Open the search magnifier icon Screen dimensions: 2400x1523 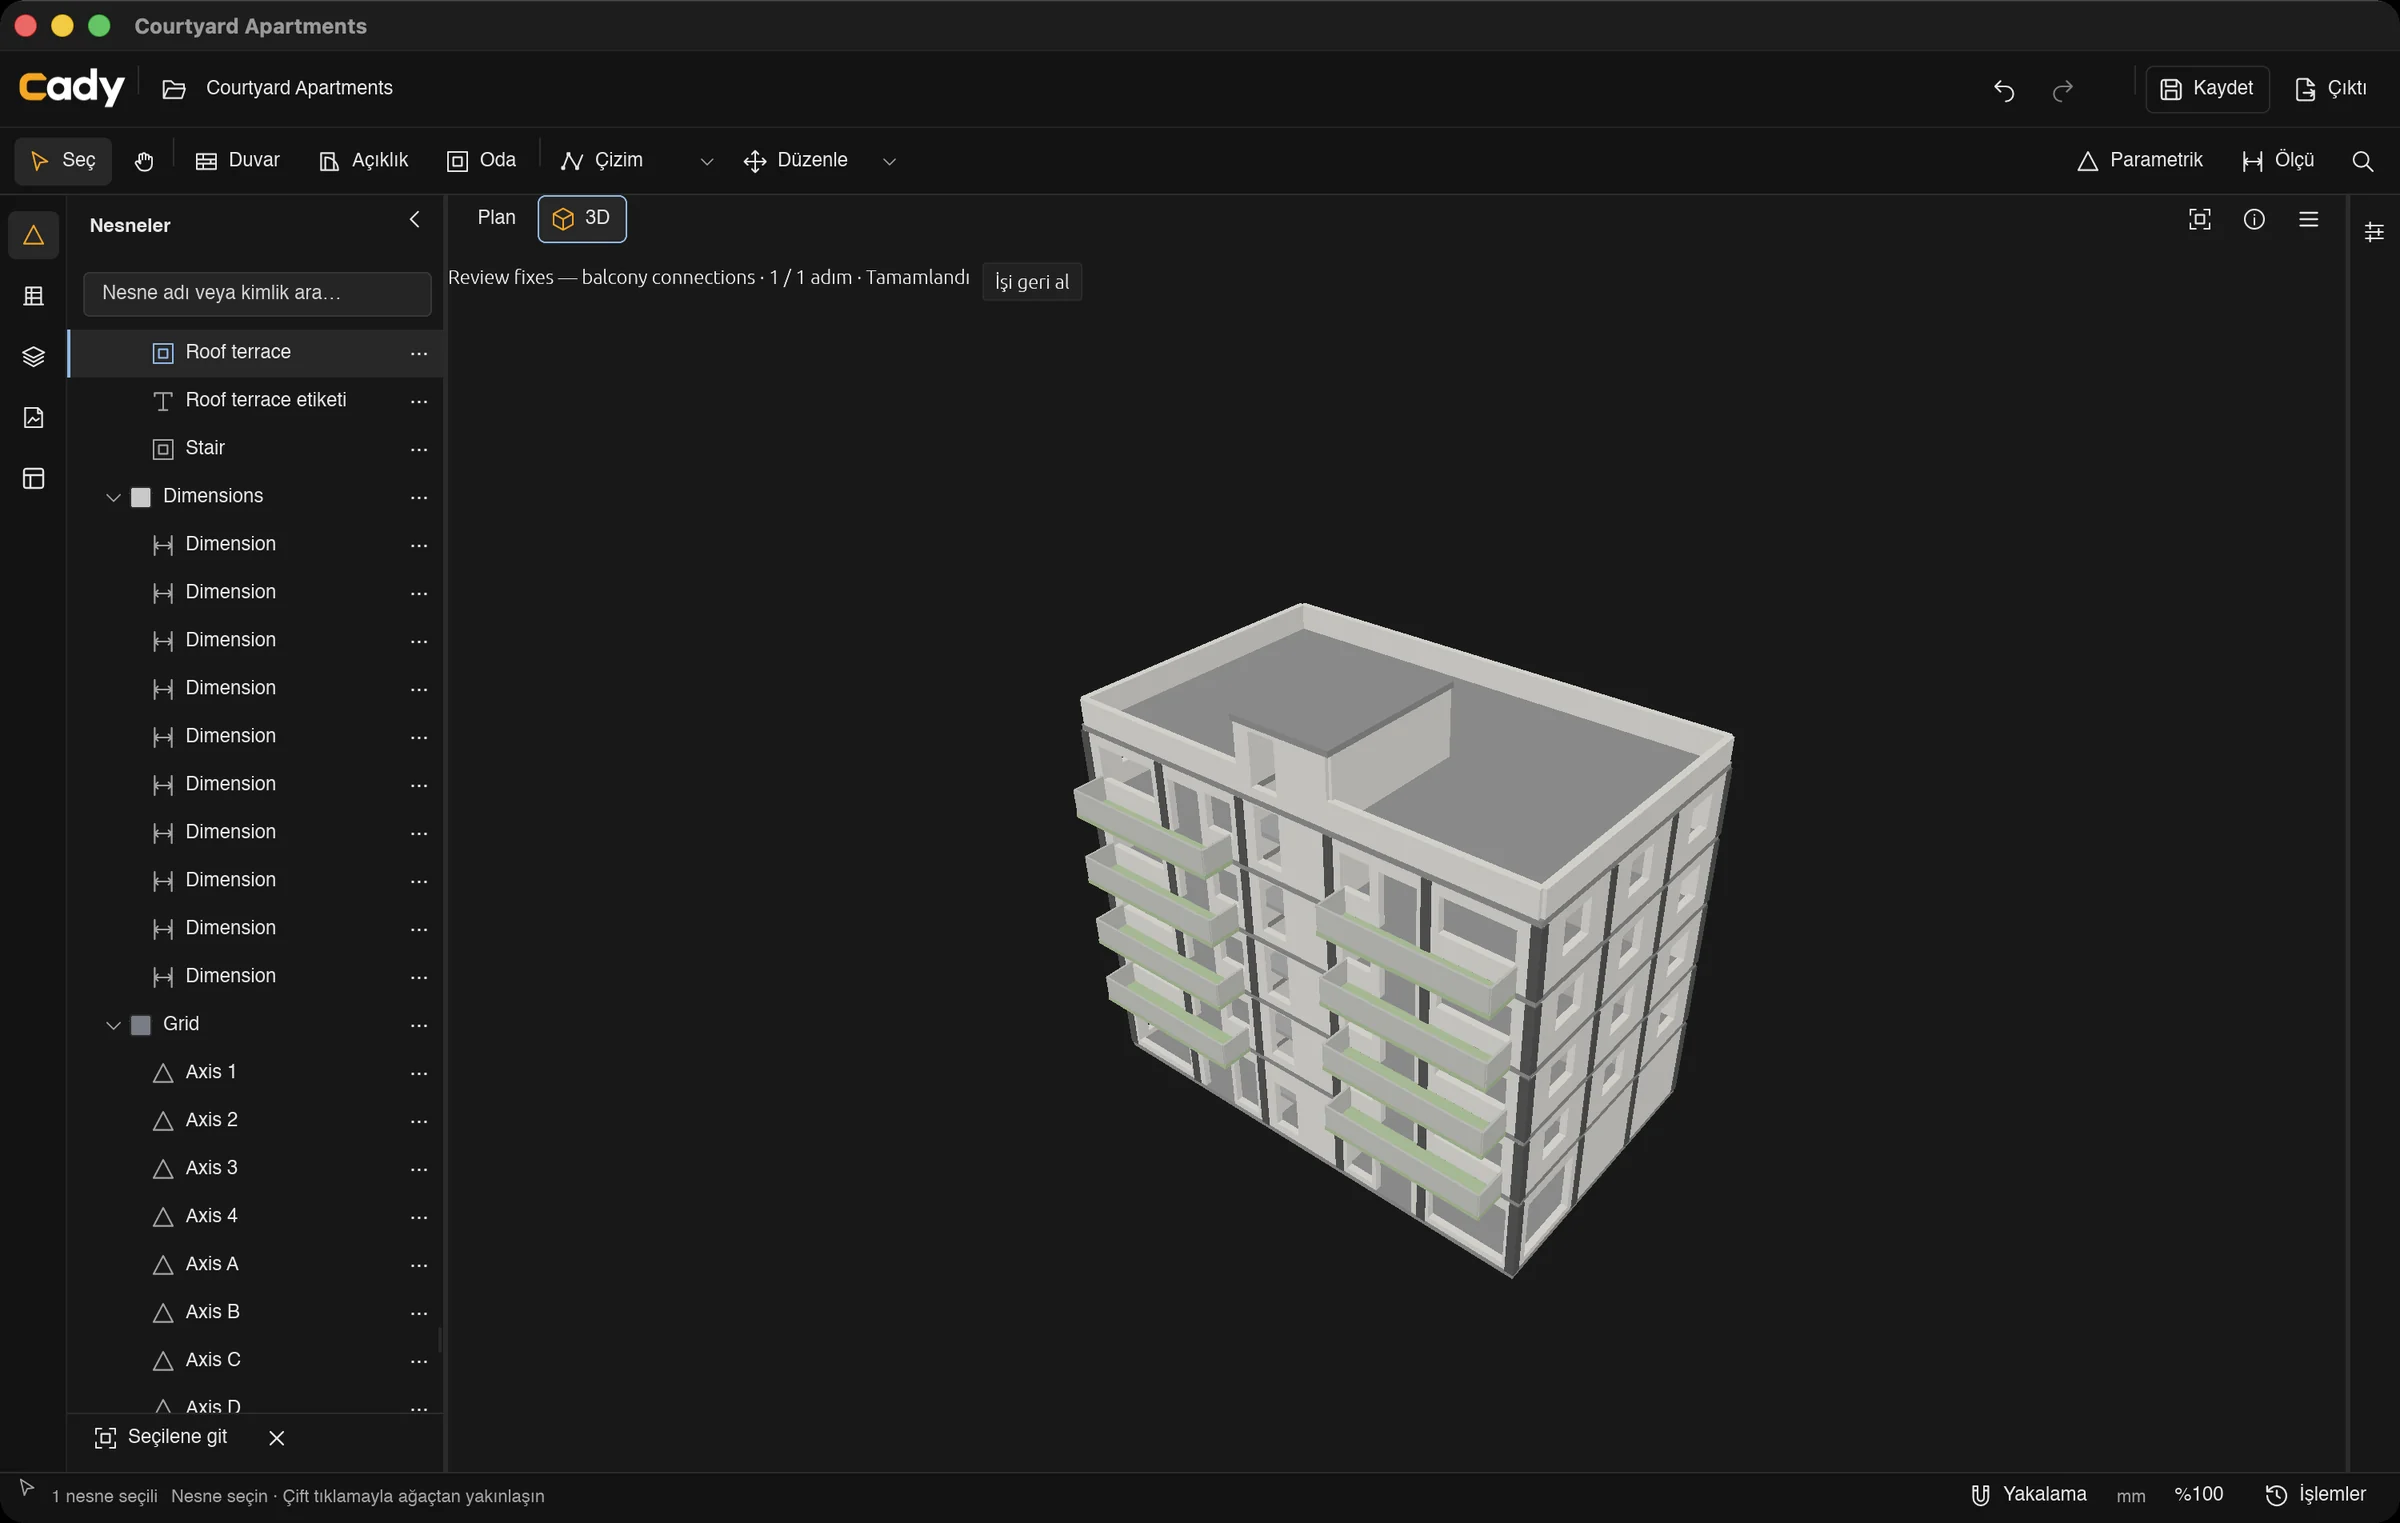click(2362, 161)
